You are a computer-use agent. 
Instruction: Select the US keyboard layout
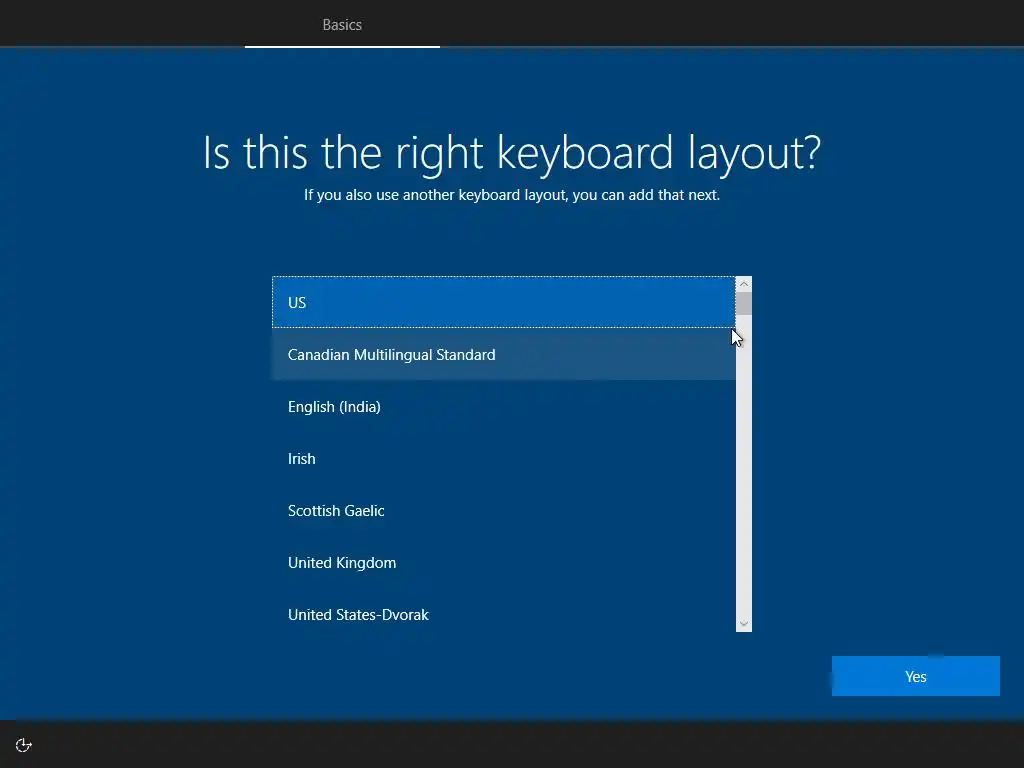(x=504, y=302)
